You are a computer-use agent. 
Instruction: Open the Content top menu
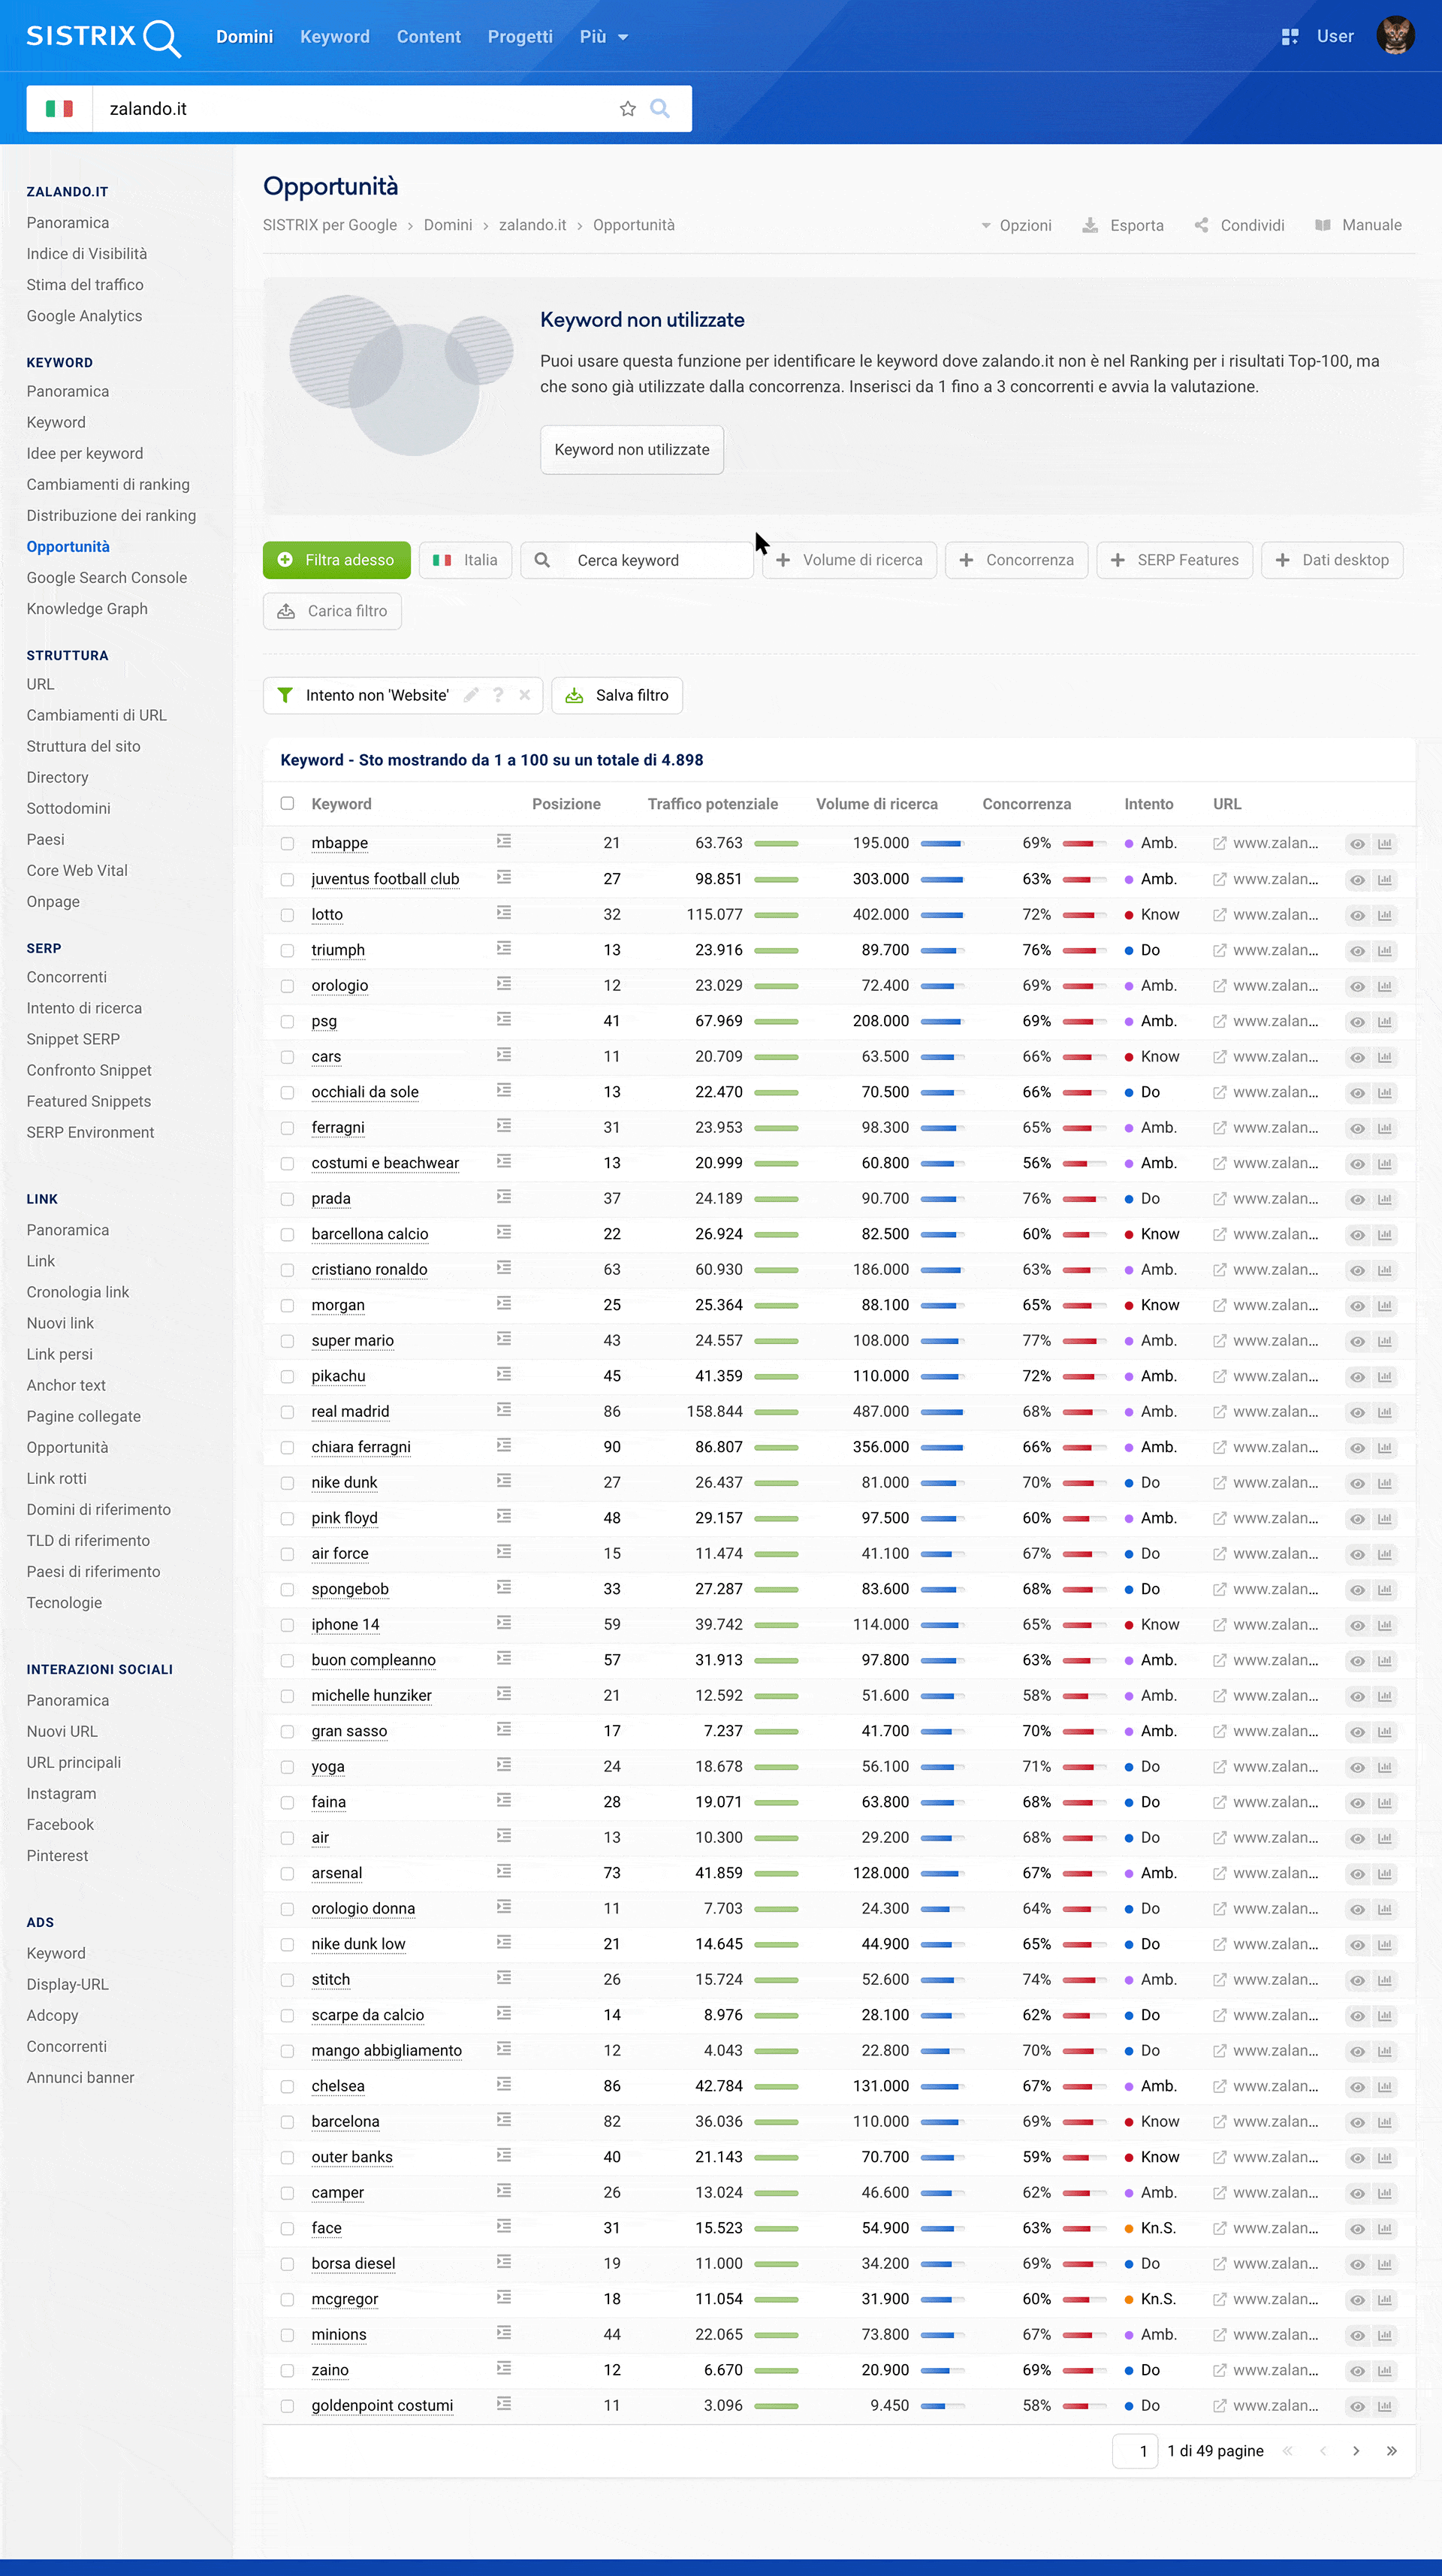click(x=429, y=37)
